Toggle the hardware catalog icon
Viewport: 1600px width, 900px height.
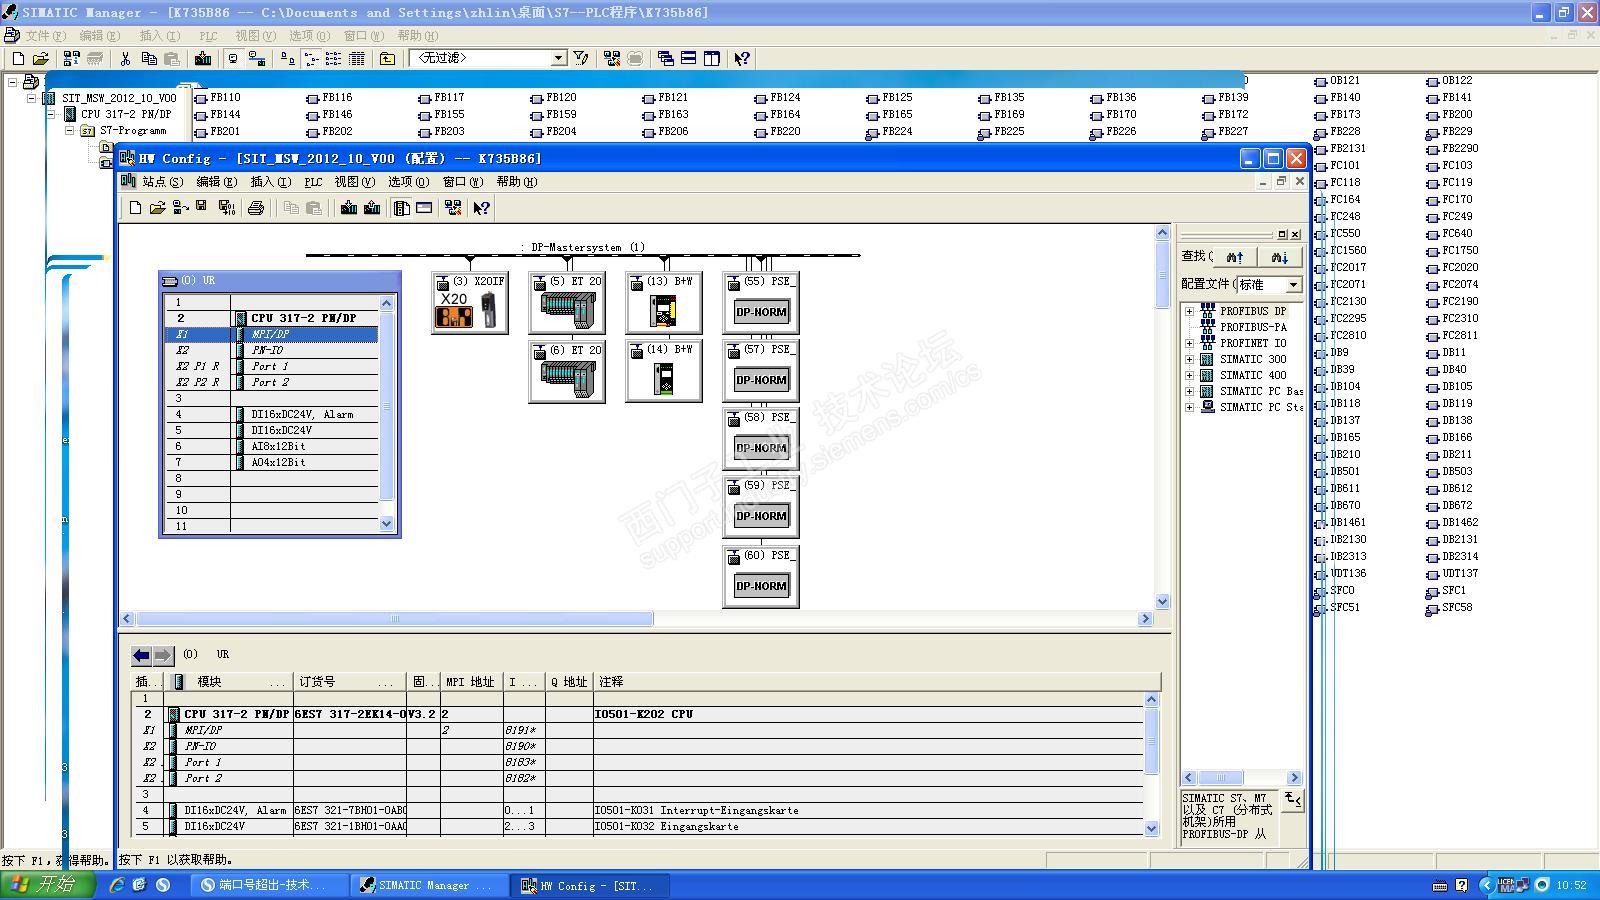pyautogui.click(x=402, y=208)
